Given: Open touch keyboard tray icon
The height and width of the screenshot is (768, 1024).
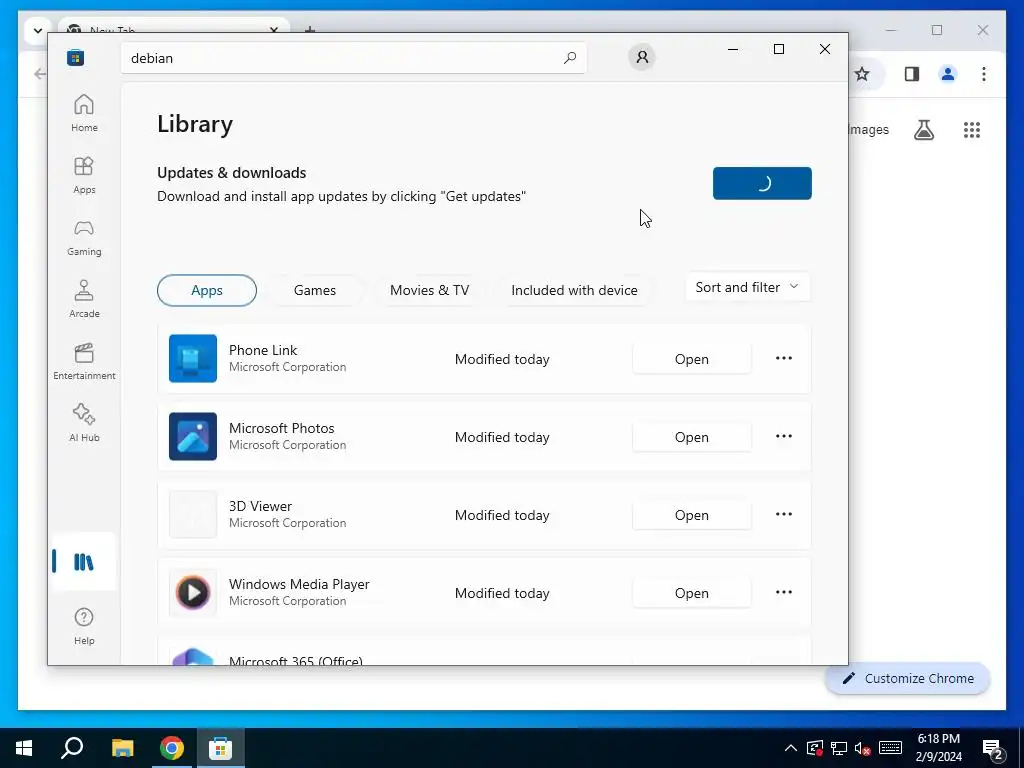Looking at the screenshot, I should pos(890,748).
